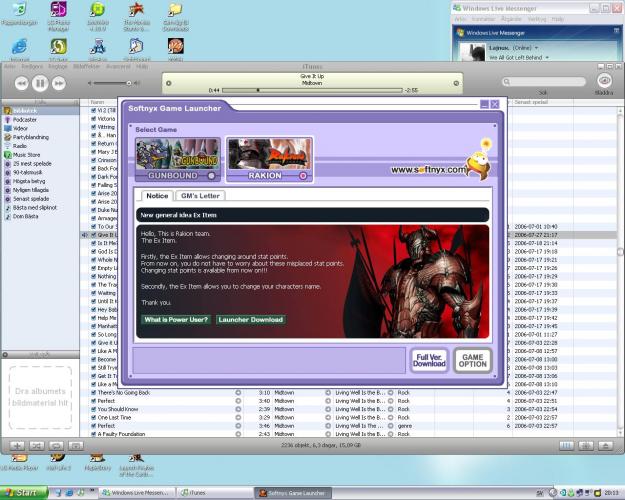
Task: Switch to the GM's Letter tab
Action: coord(201,196)
